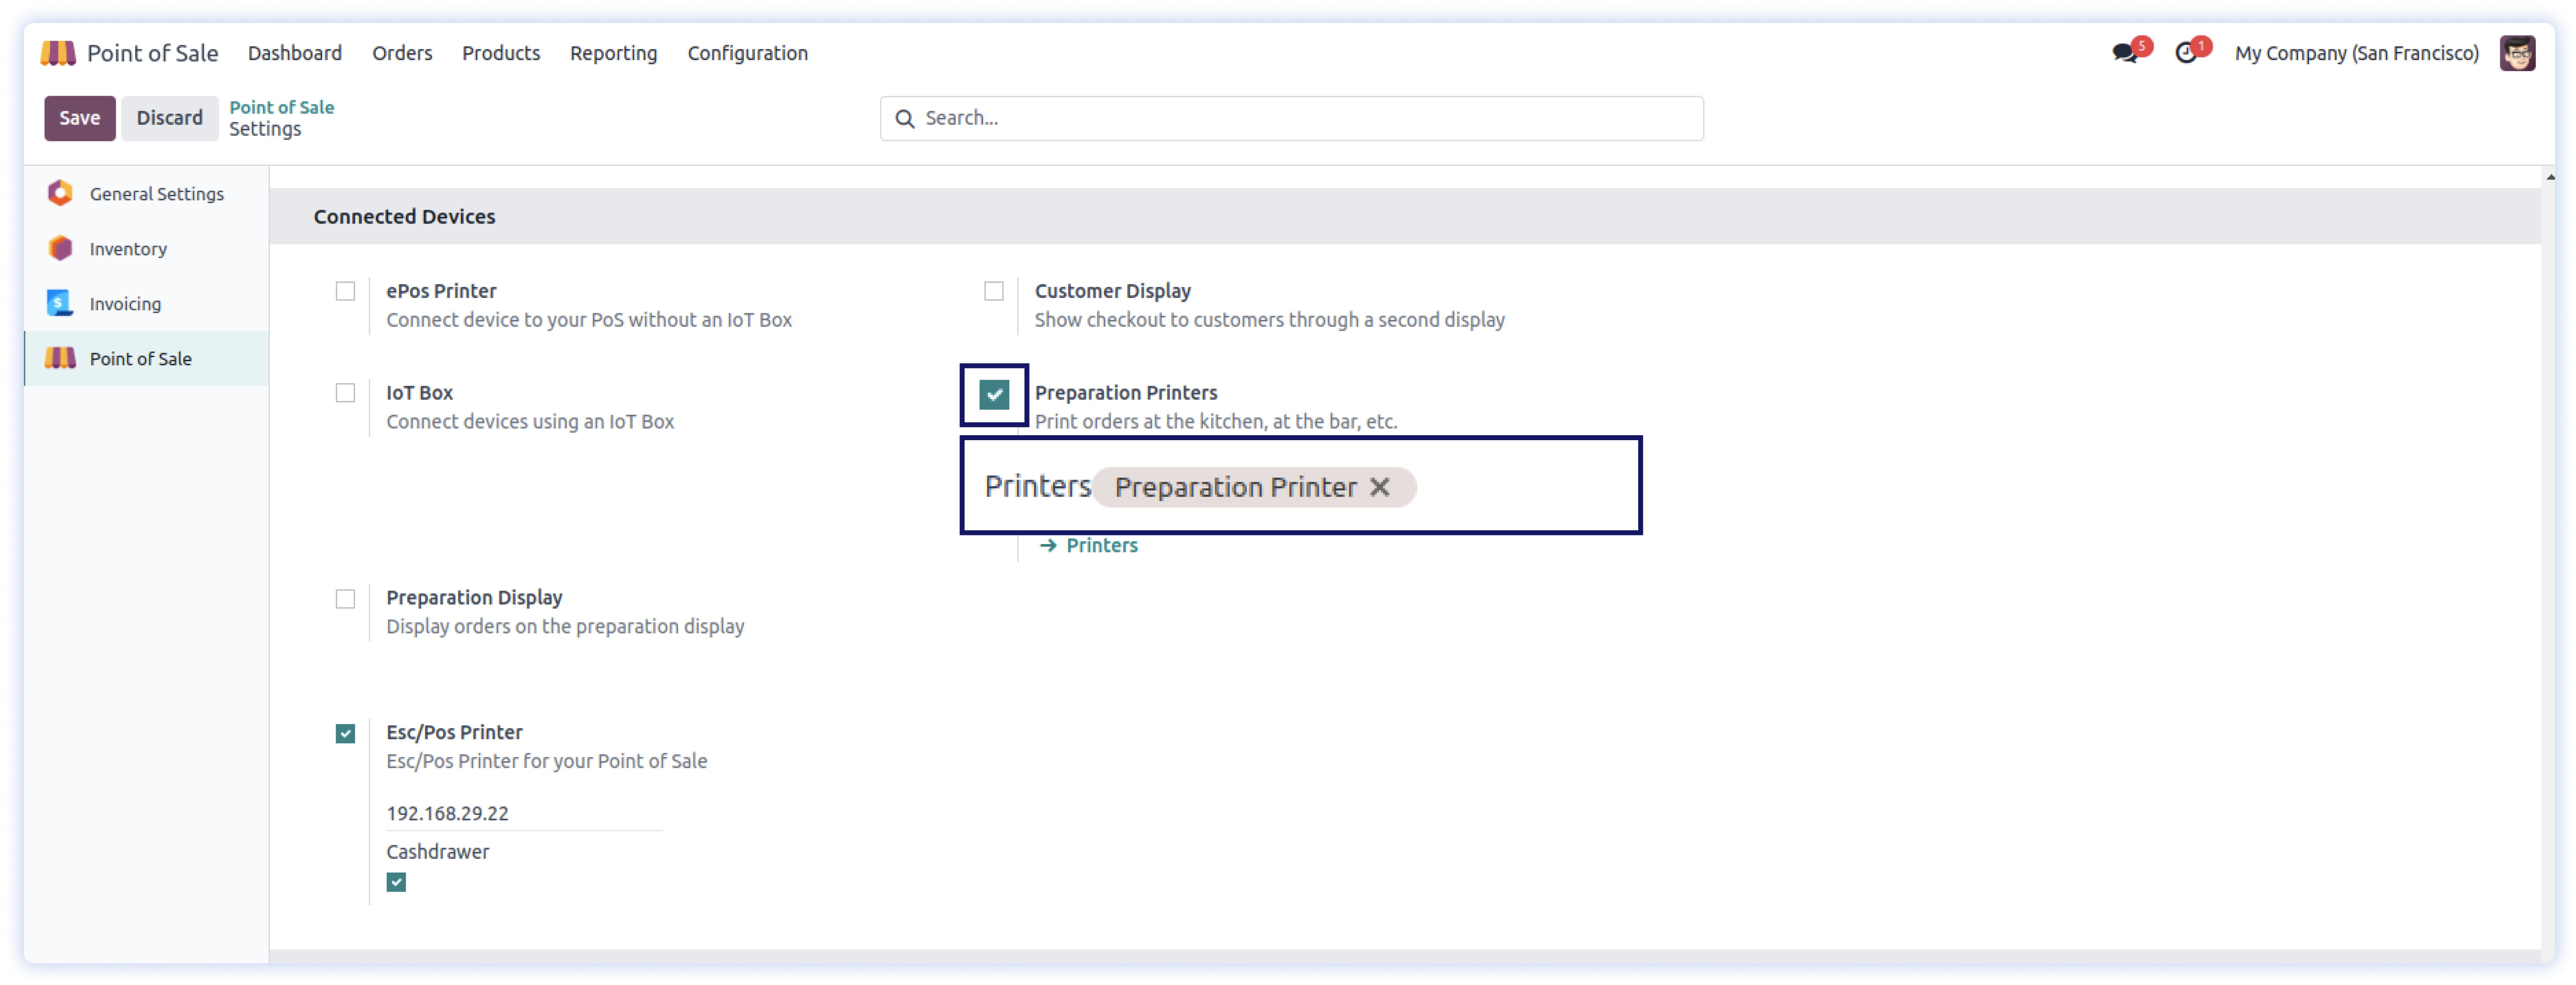Open the Orders menu
2576x985 pixels.
[402, 53]
